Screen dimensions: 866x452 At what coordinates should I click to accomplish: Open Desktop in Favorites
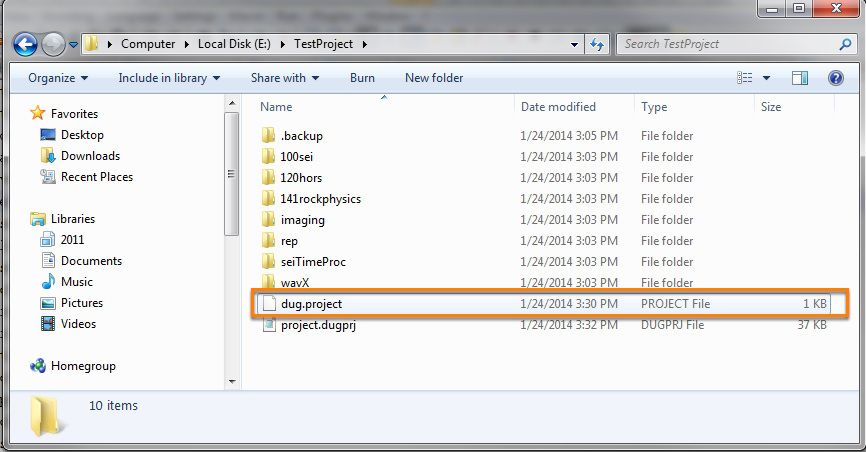[x=82, y=135]
